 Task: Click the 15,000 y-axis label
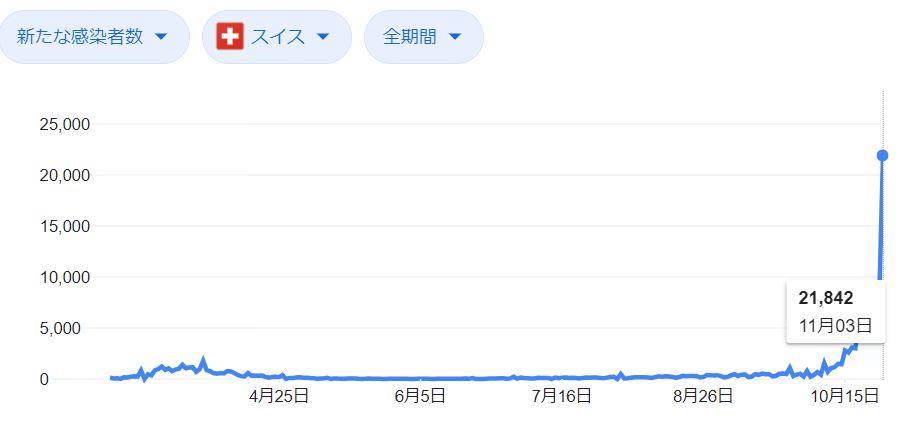(64, 227)
